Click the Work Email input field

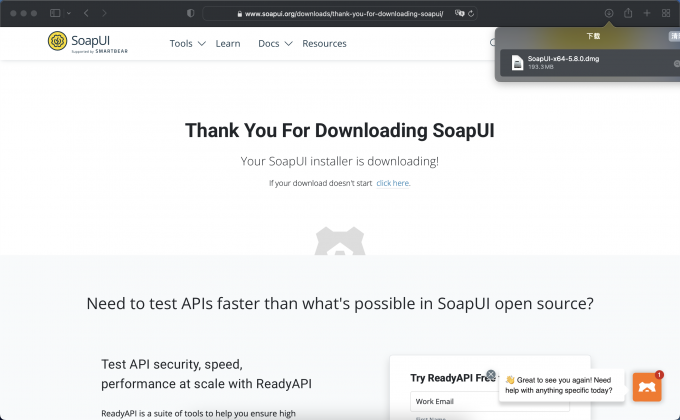coord(490,401)
